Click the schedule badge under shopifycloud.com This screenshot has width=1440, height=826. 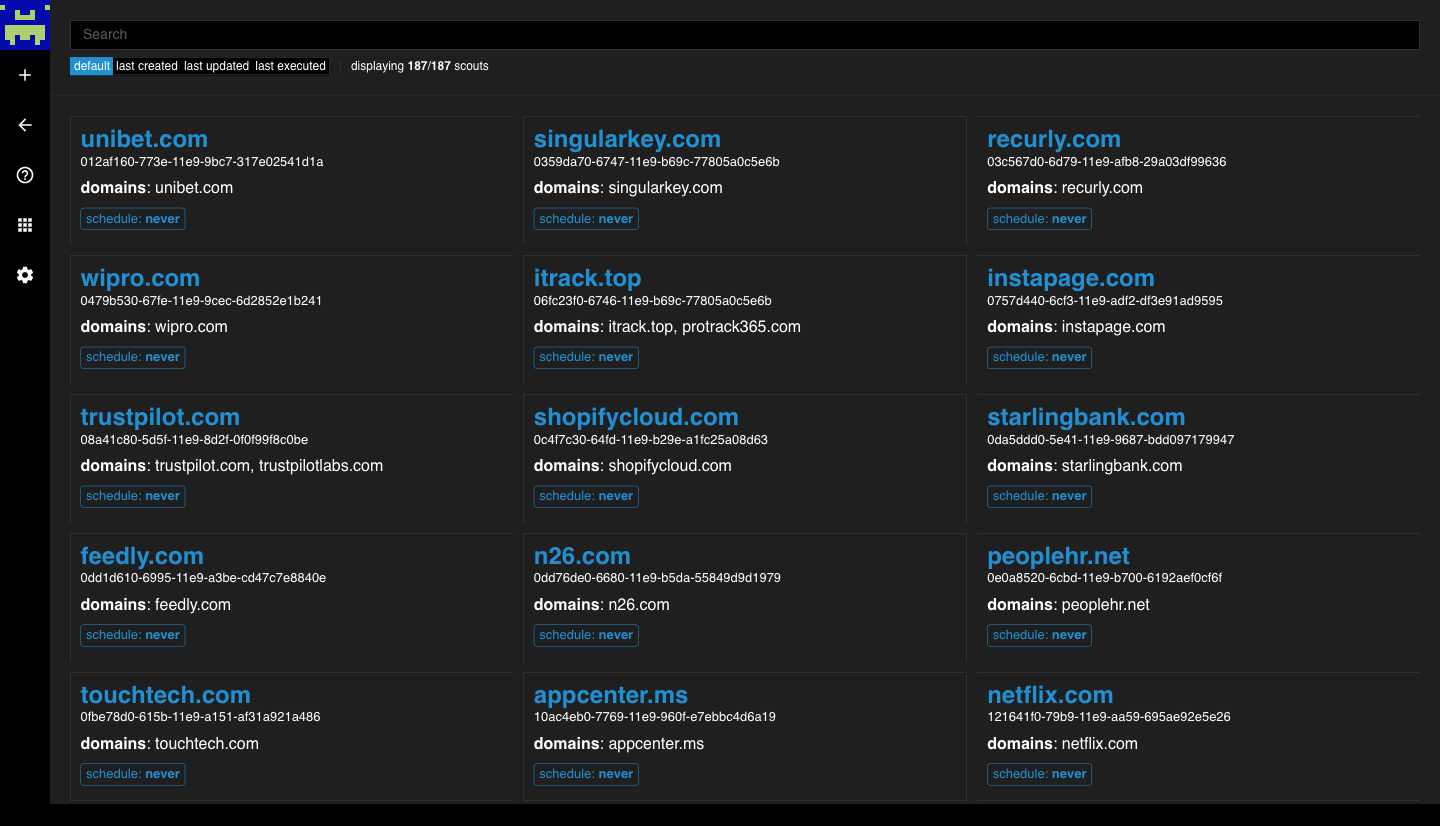[x=586, y=496]
